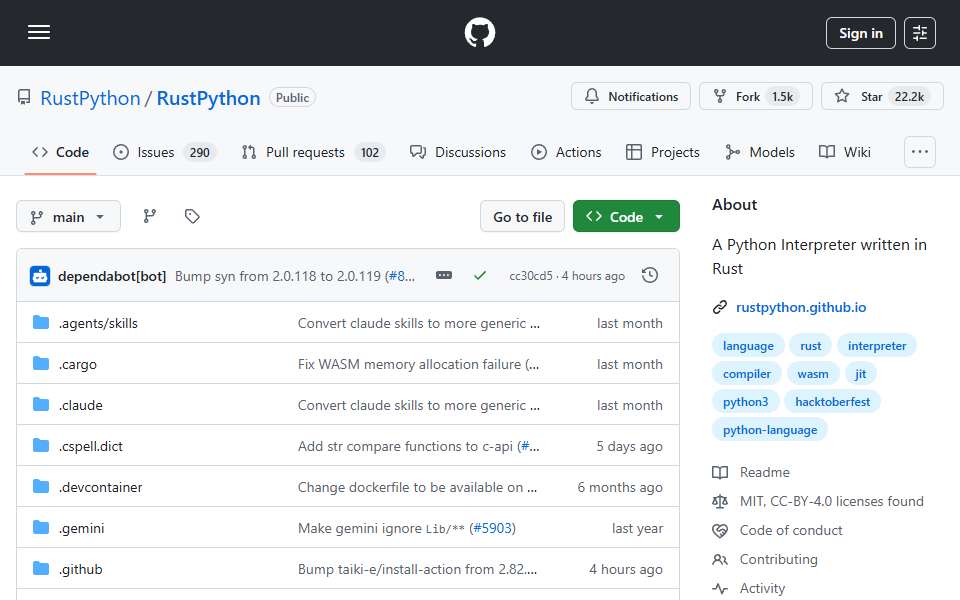The width and height of the screenshot is (960, 600).
Task: Open the .claude folder
Action: (x=81, y=405)
